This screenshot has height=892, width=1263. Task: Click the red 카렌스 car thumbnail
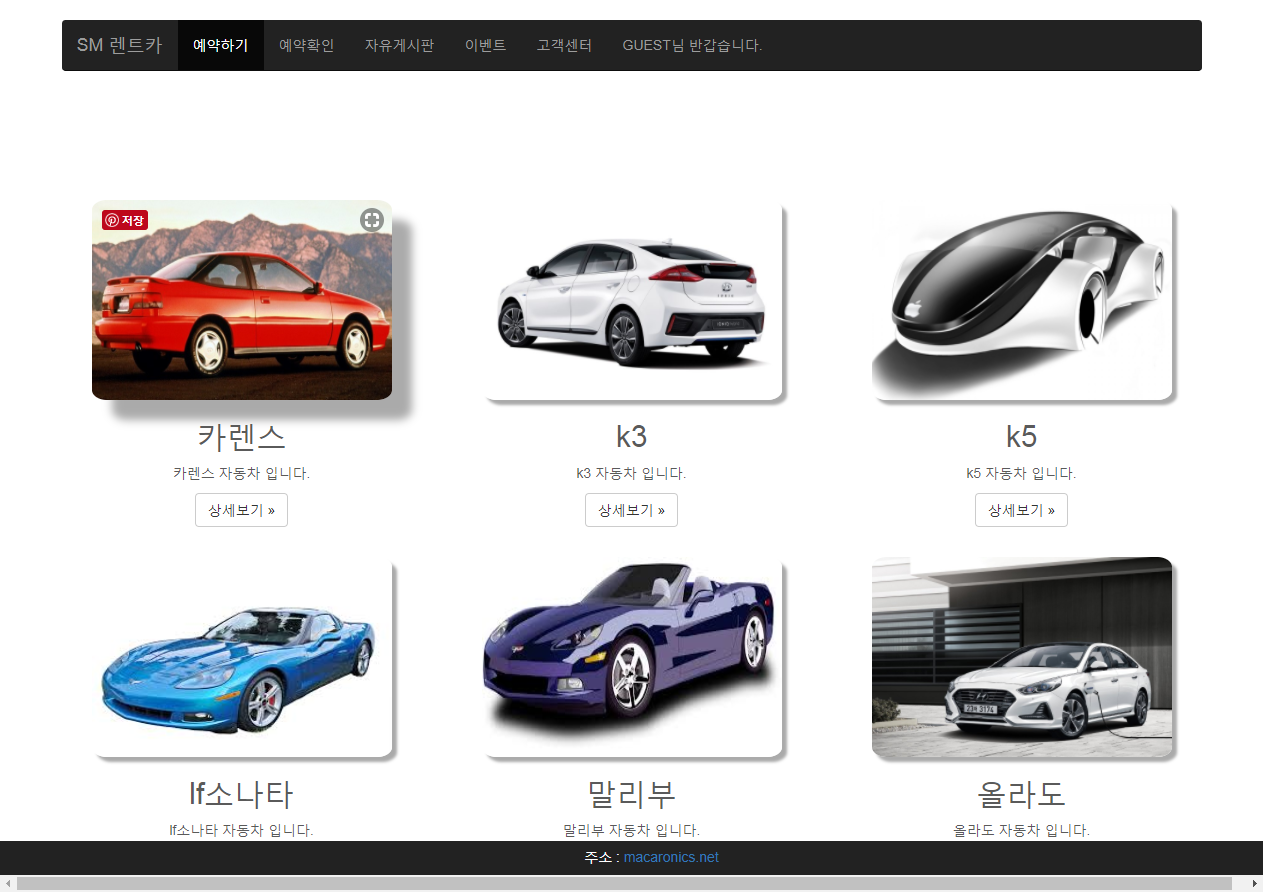242,300
